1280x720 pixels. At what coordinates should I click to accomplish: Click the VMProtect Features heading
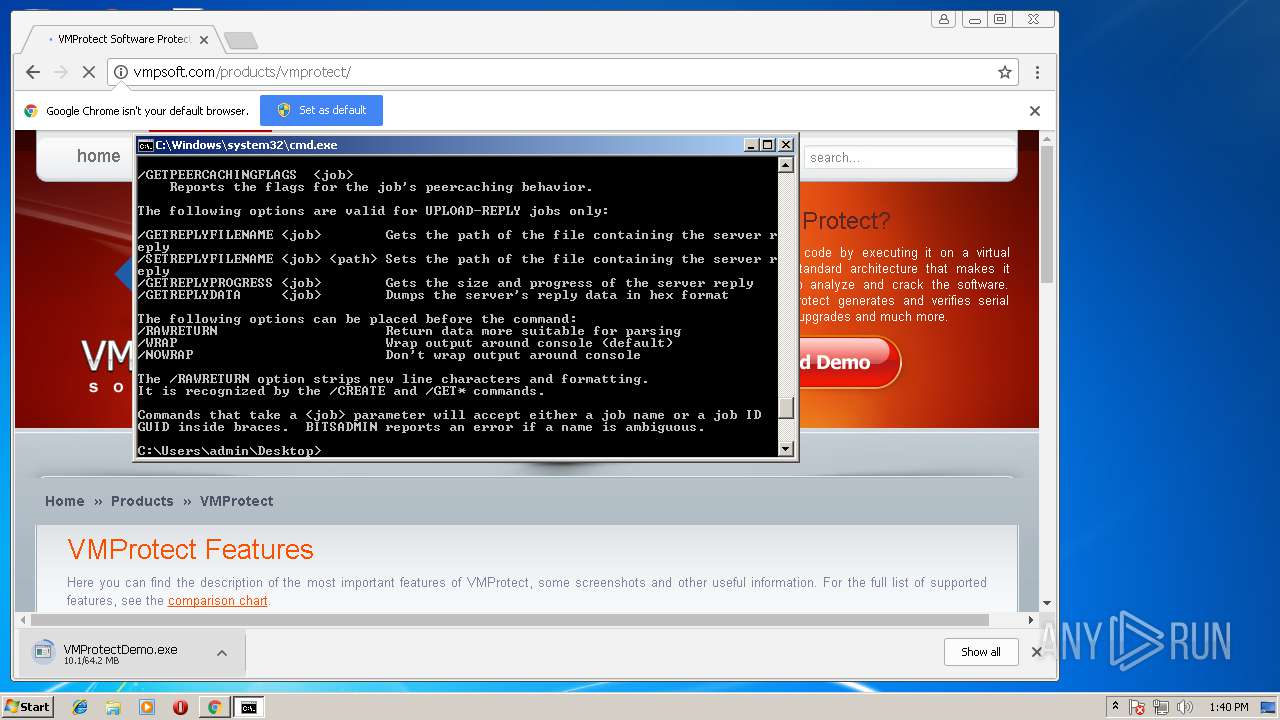pyautogui.click(x=191, y=549)
